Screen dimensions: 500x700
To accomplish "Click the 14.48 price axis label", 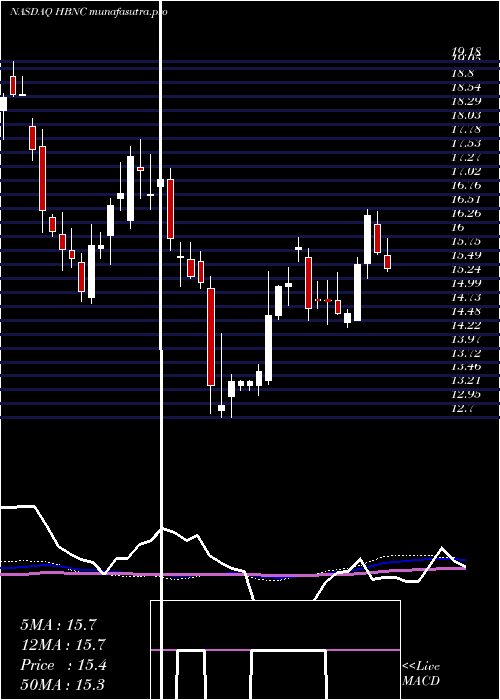I will 466,311.
